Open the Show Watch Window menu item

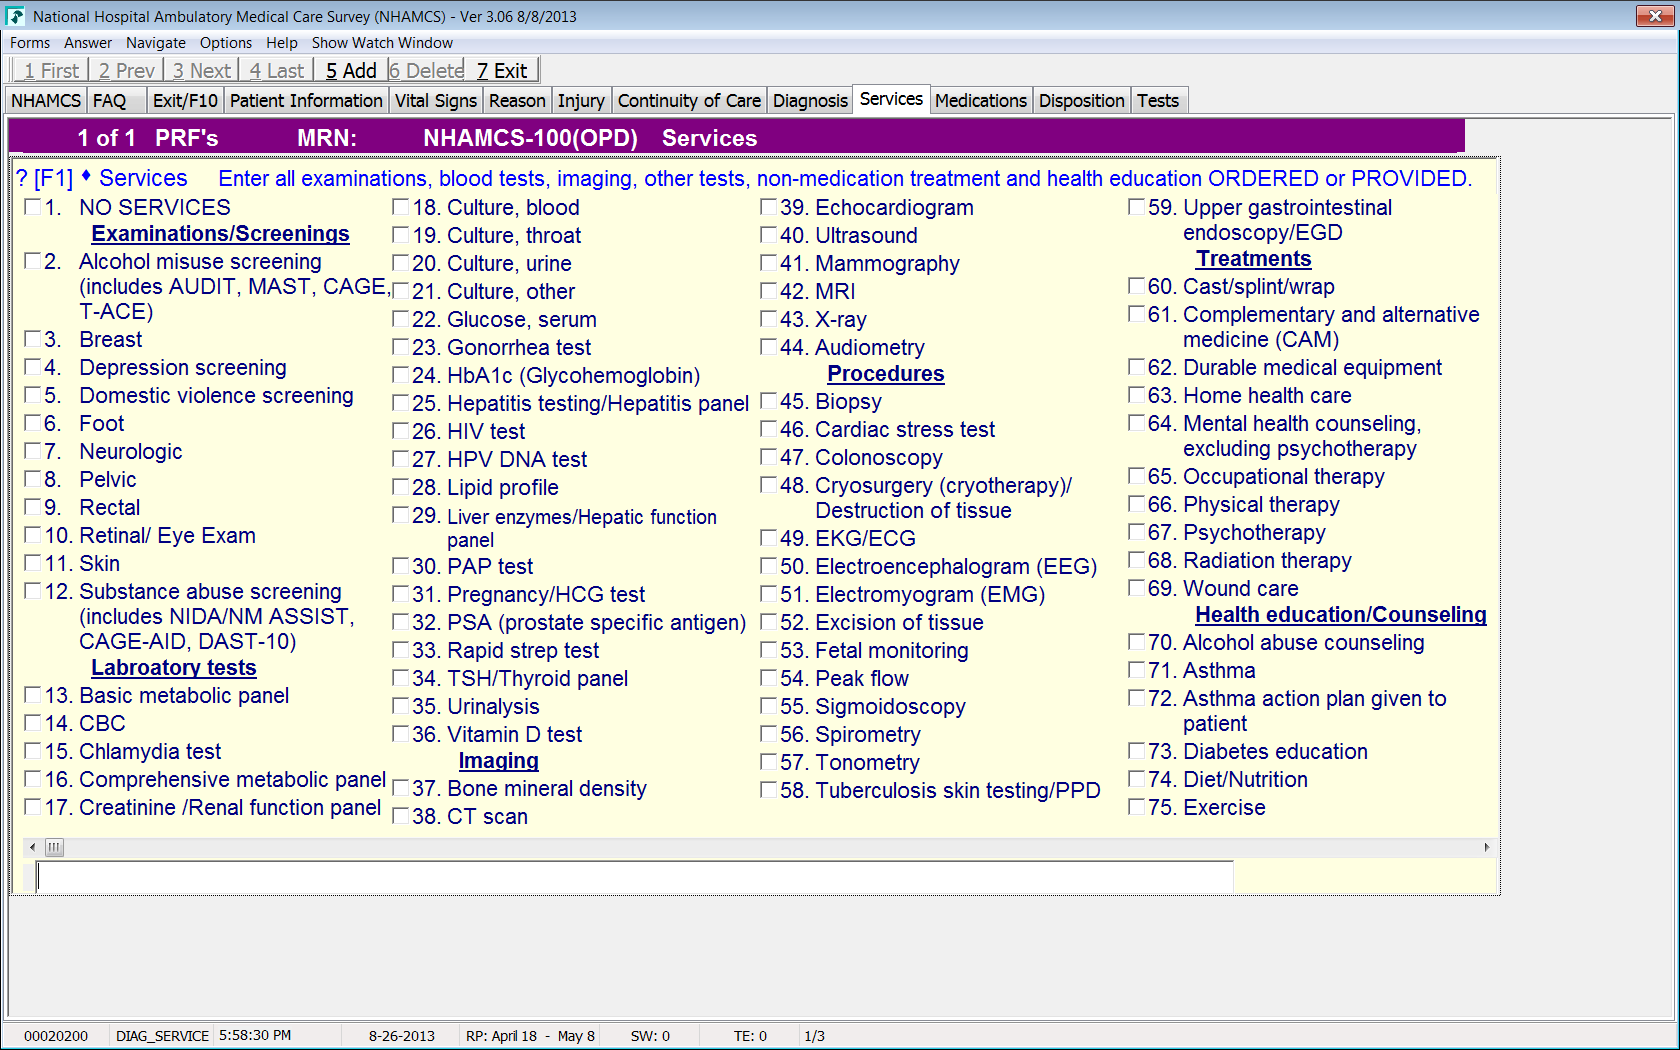(382, 43)
